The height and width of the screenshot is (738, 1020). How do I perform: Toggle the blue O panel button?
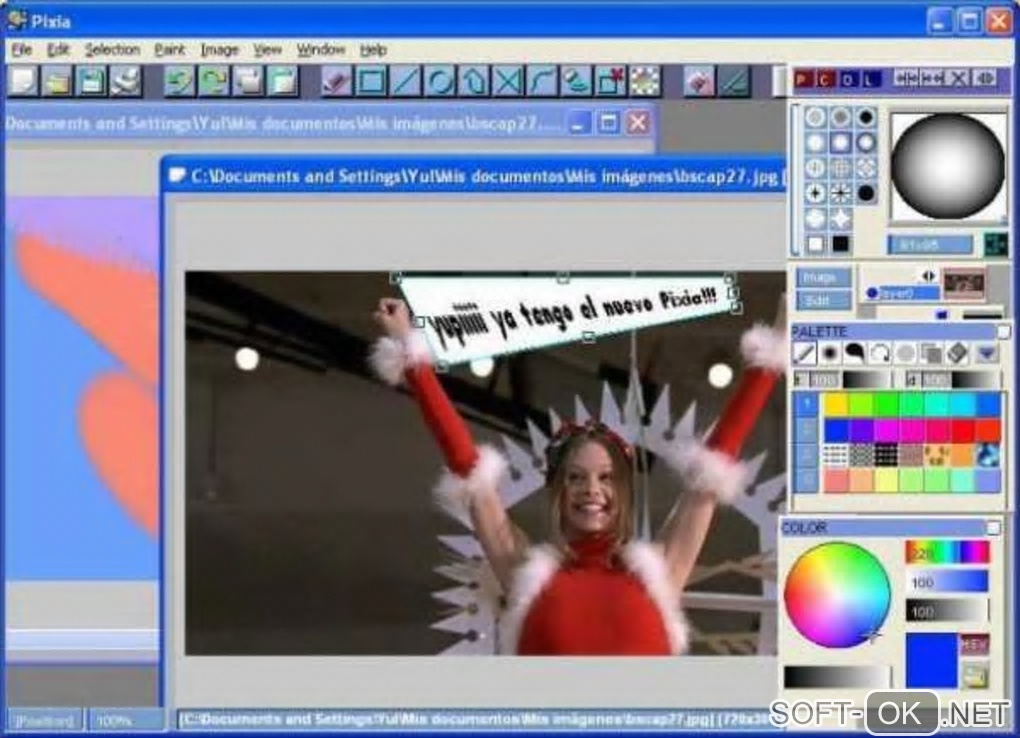[x=848, y=79]
